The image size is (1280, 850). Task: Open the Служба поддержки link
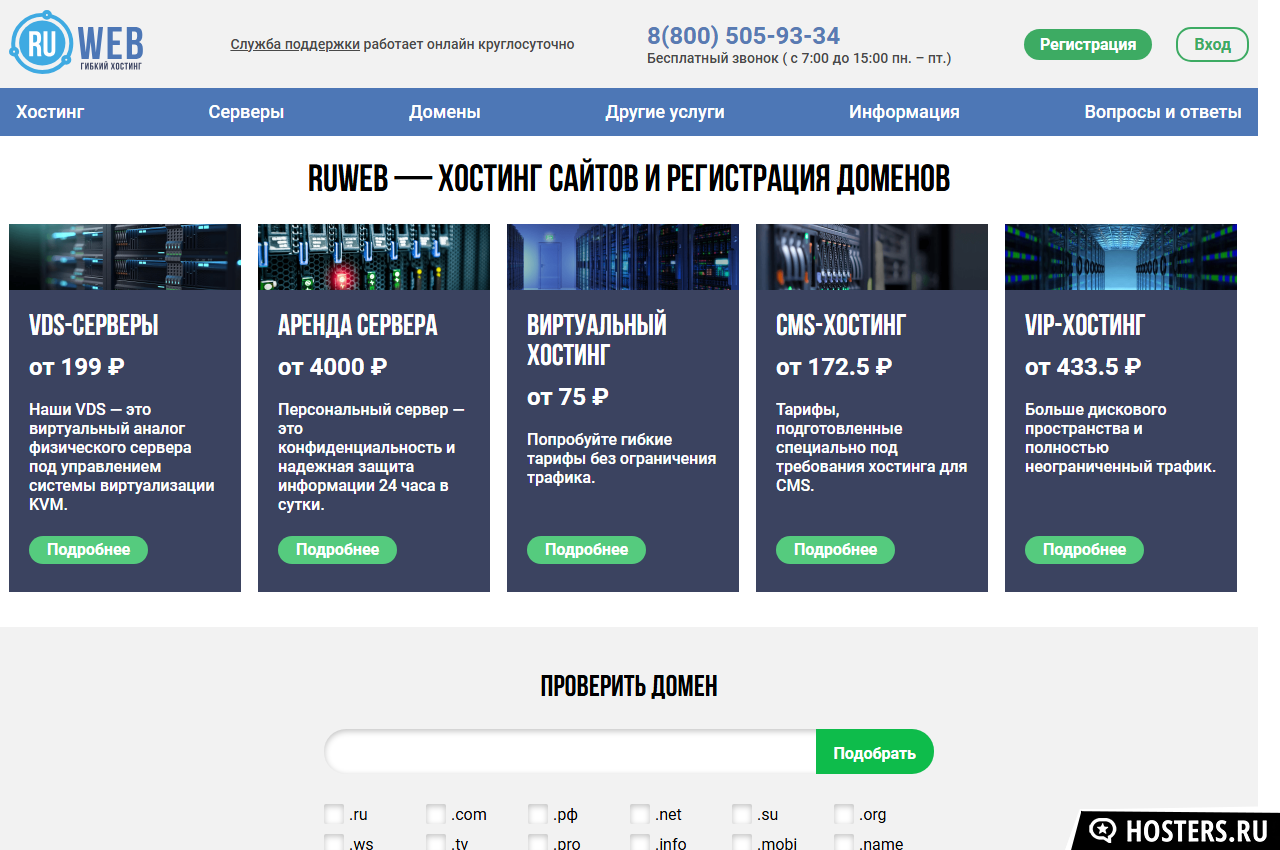tap(295, 44)
